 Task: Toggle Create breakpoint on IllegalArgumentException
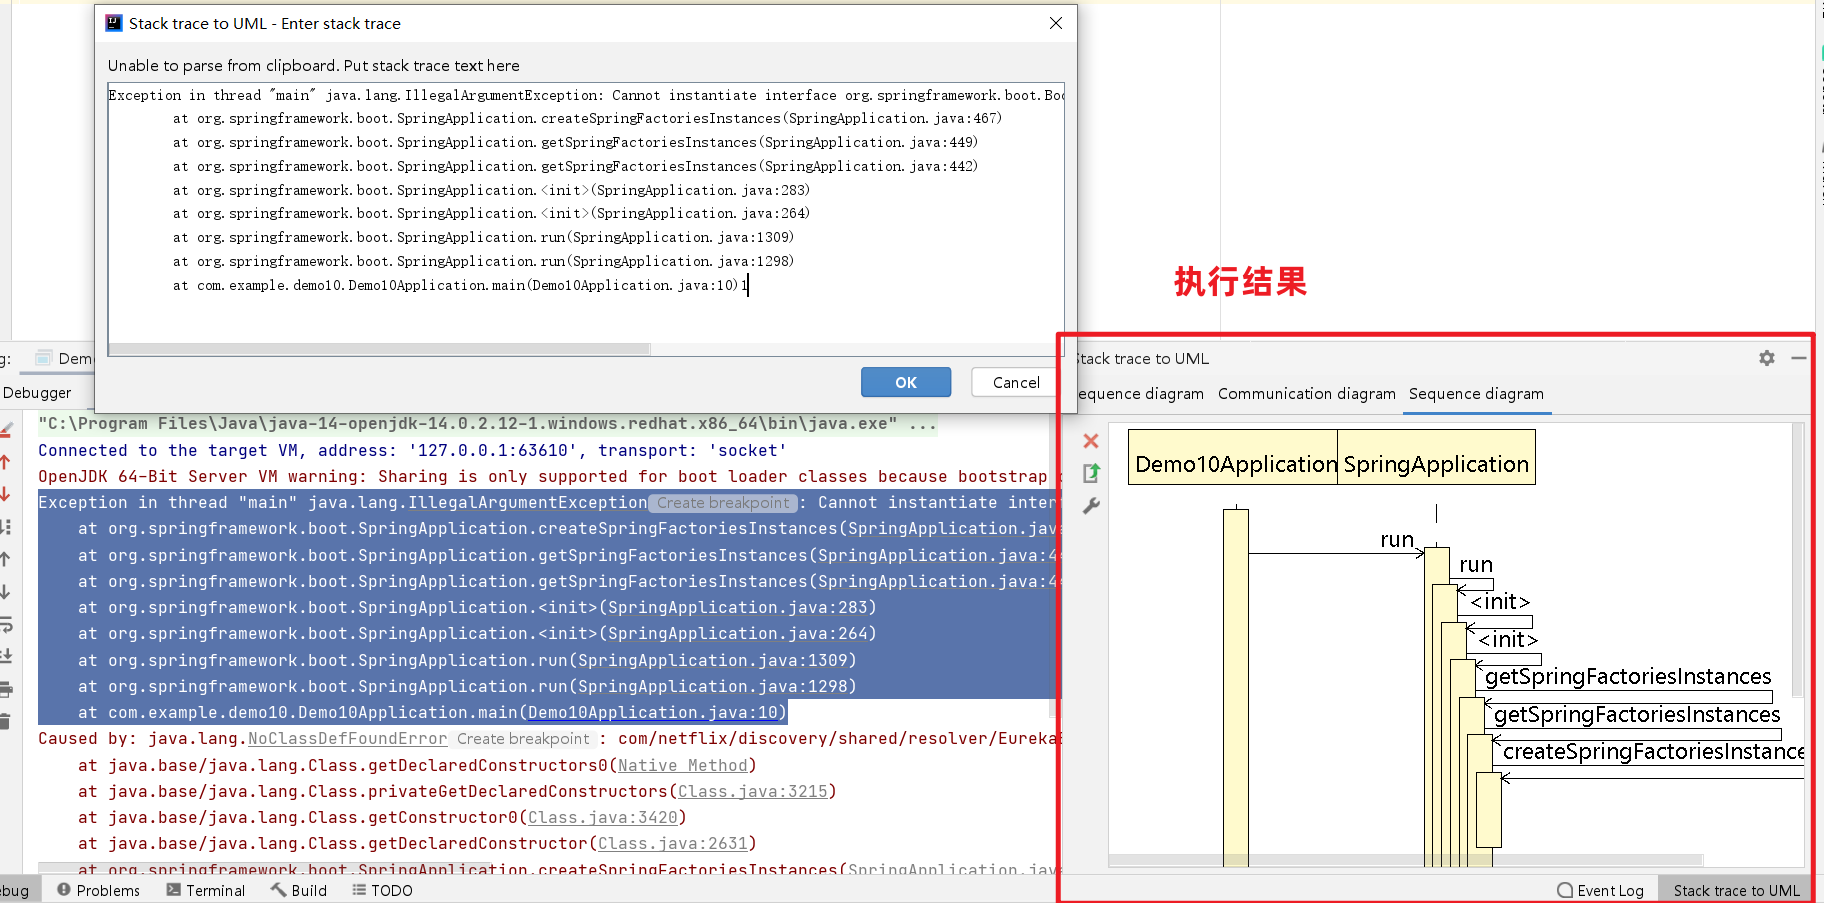(722, 502)
